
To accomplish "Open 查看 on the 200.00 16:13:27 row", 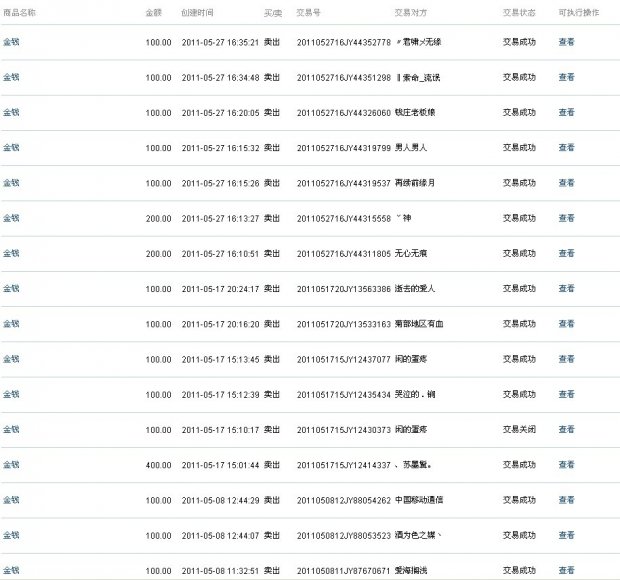I will [566, 218].
